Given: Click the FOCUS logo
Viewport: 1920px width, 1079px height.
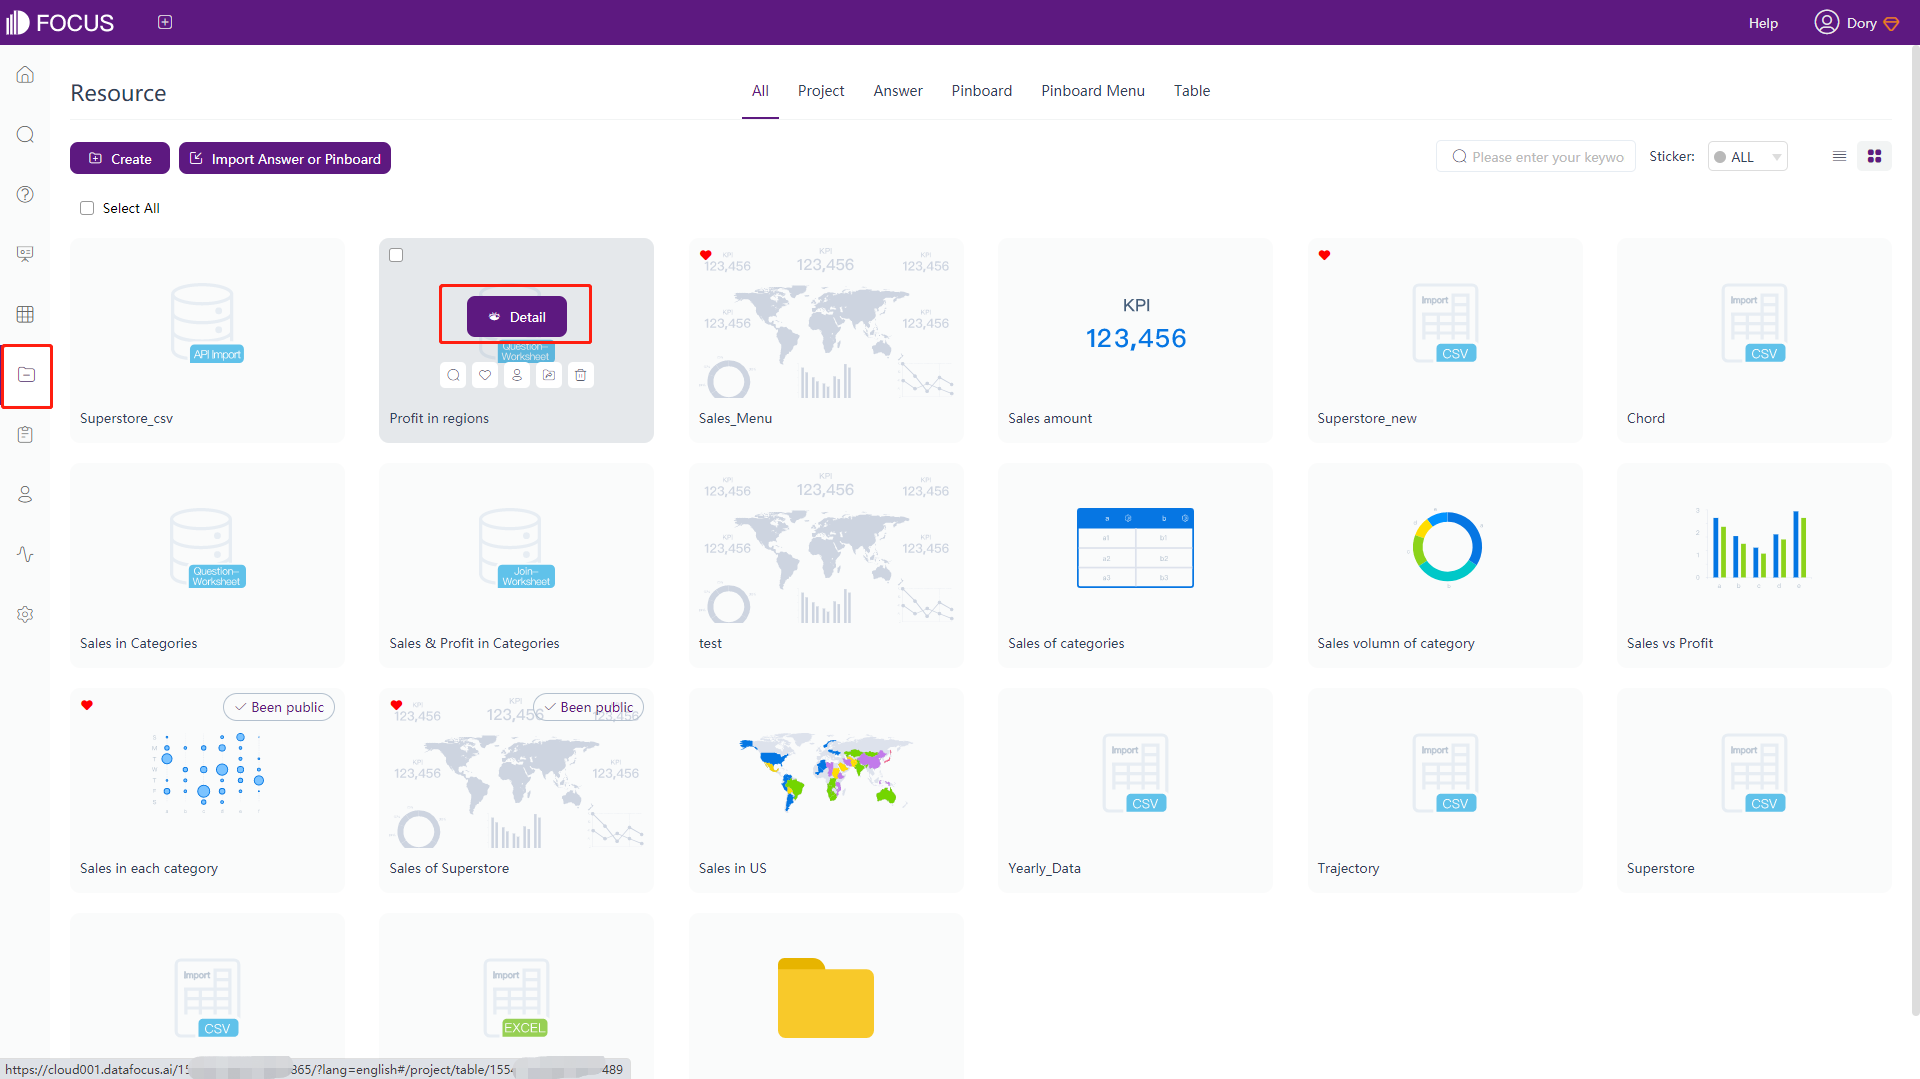Looking at the screenshot, I should pyautogui.click(x=60, y=22).
